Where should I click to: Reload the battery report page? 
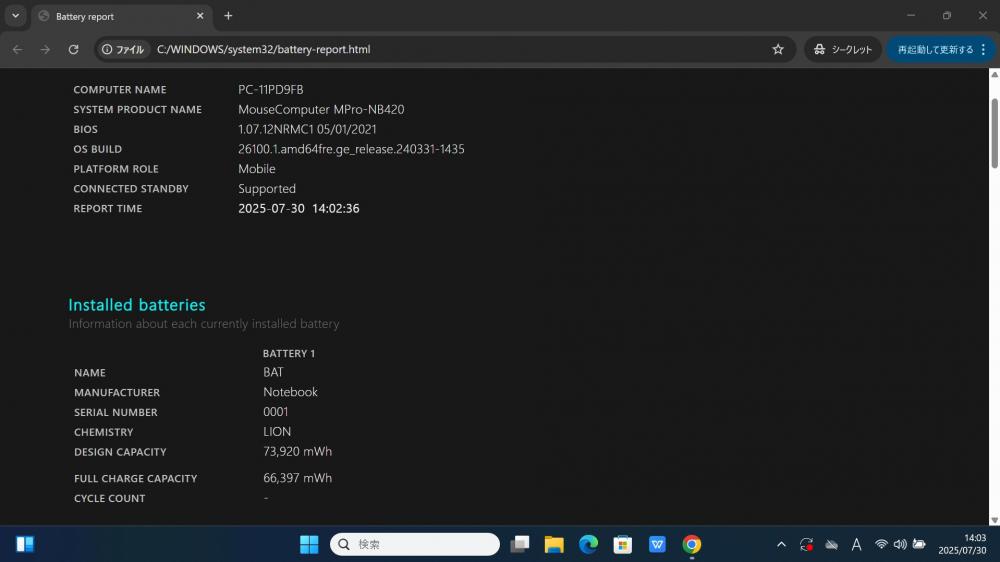(x=73, y=49)
